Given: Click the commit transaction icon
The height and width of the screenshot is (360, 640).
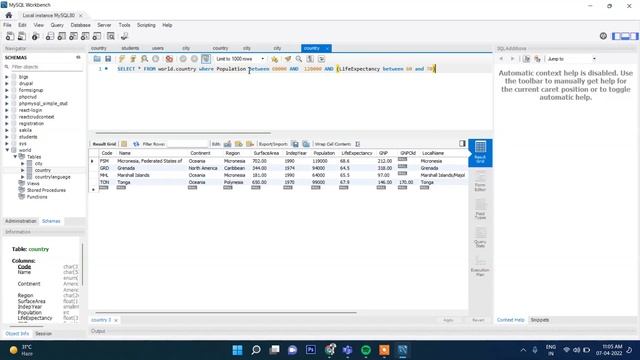Looking at the screenshot, I should click(x=183, y=59).
